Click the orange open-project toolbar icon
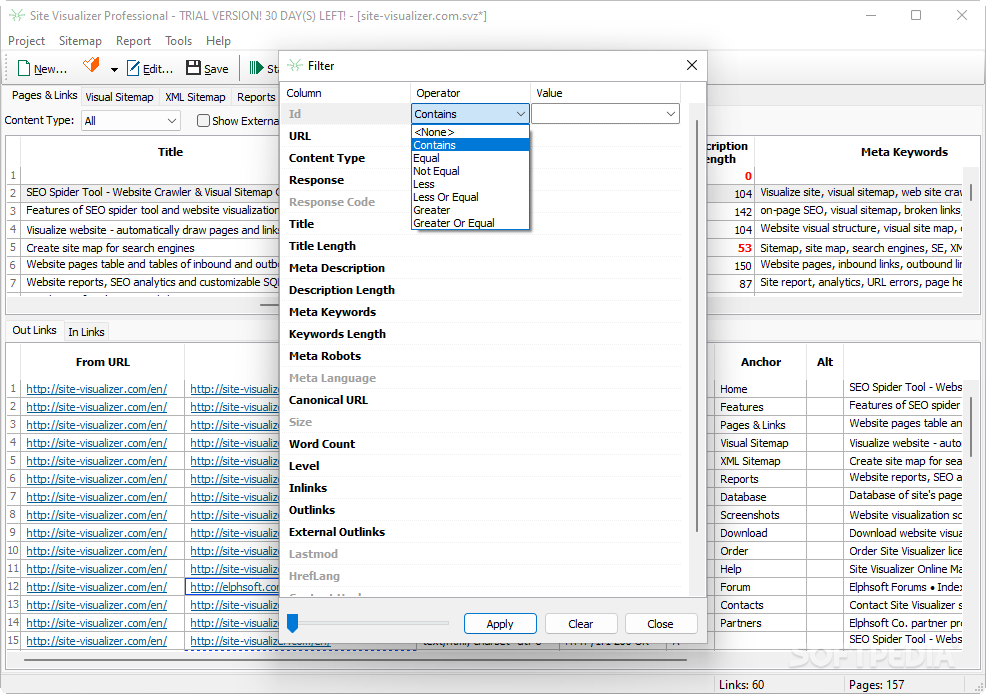 91,65
